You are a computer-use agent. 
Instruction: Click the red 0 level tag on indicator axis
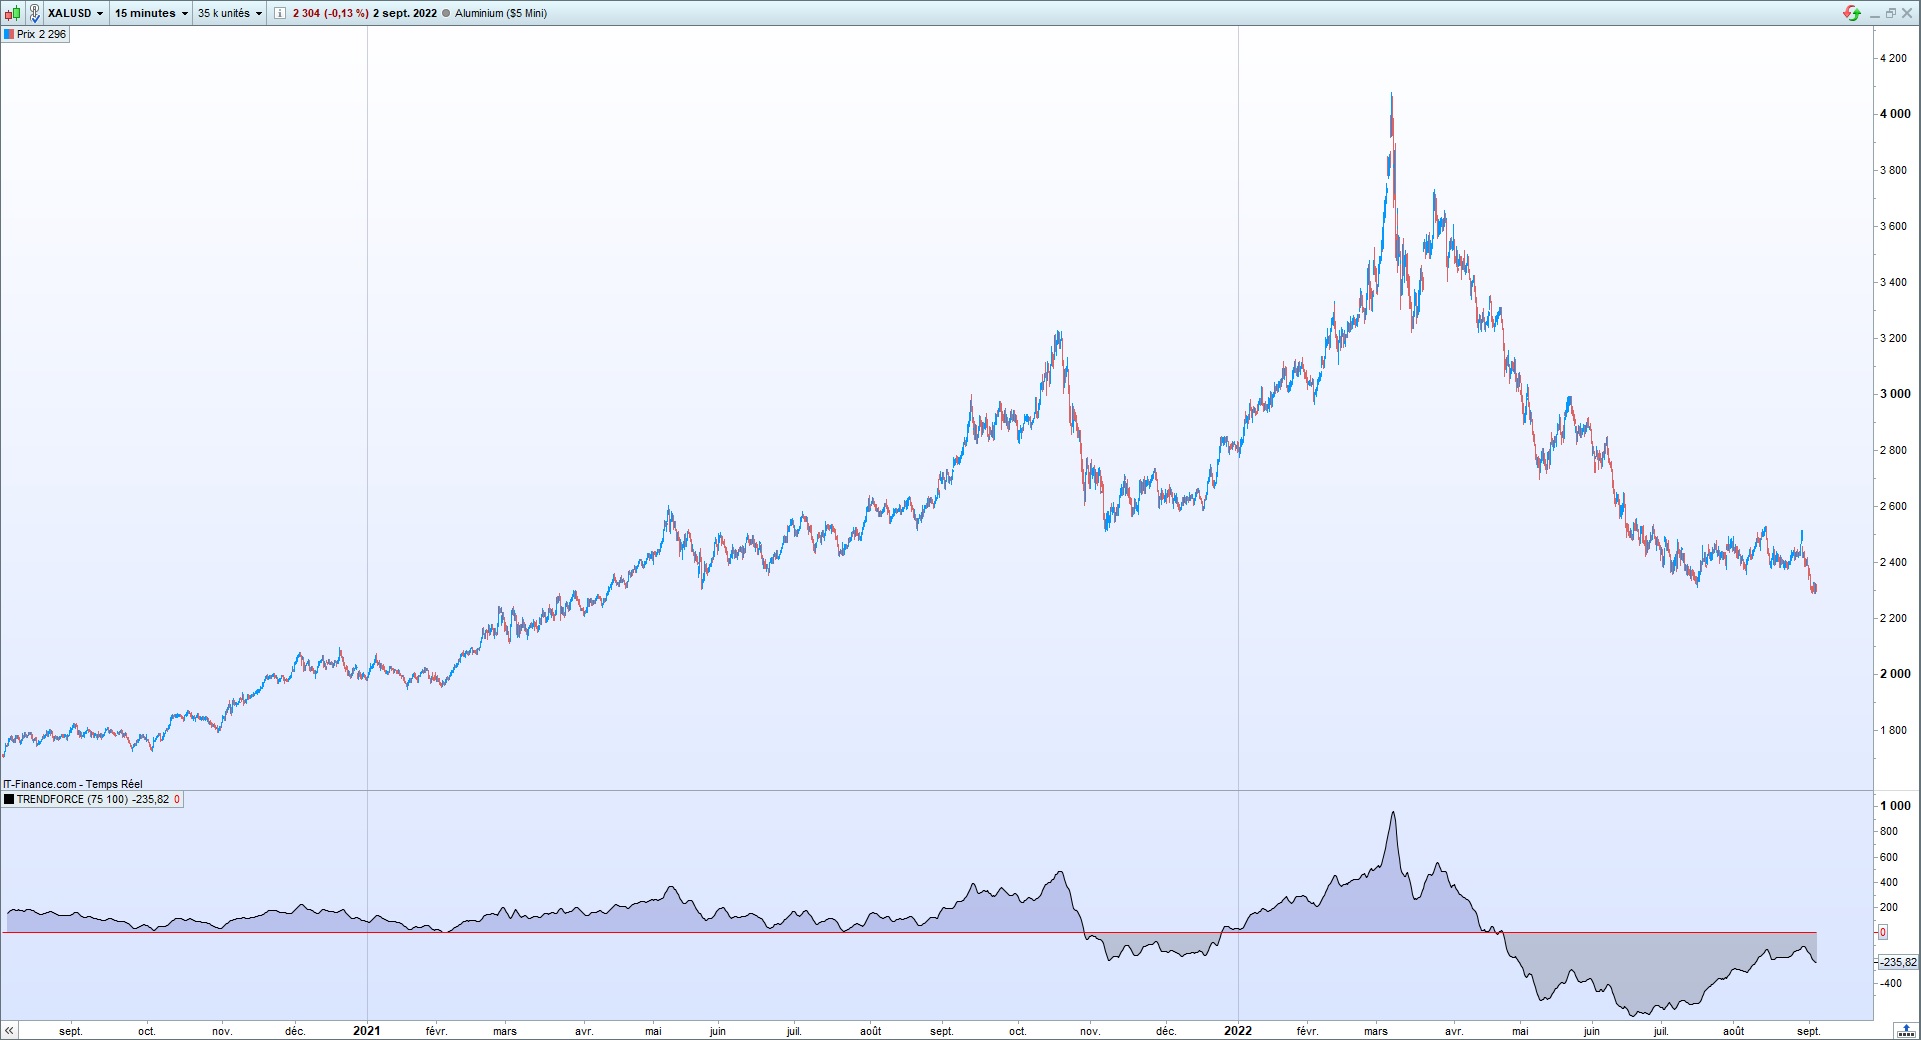point(1883,932)
